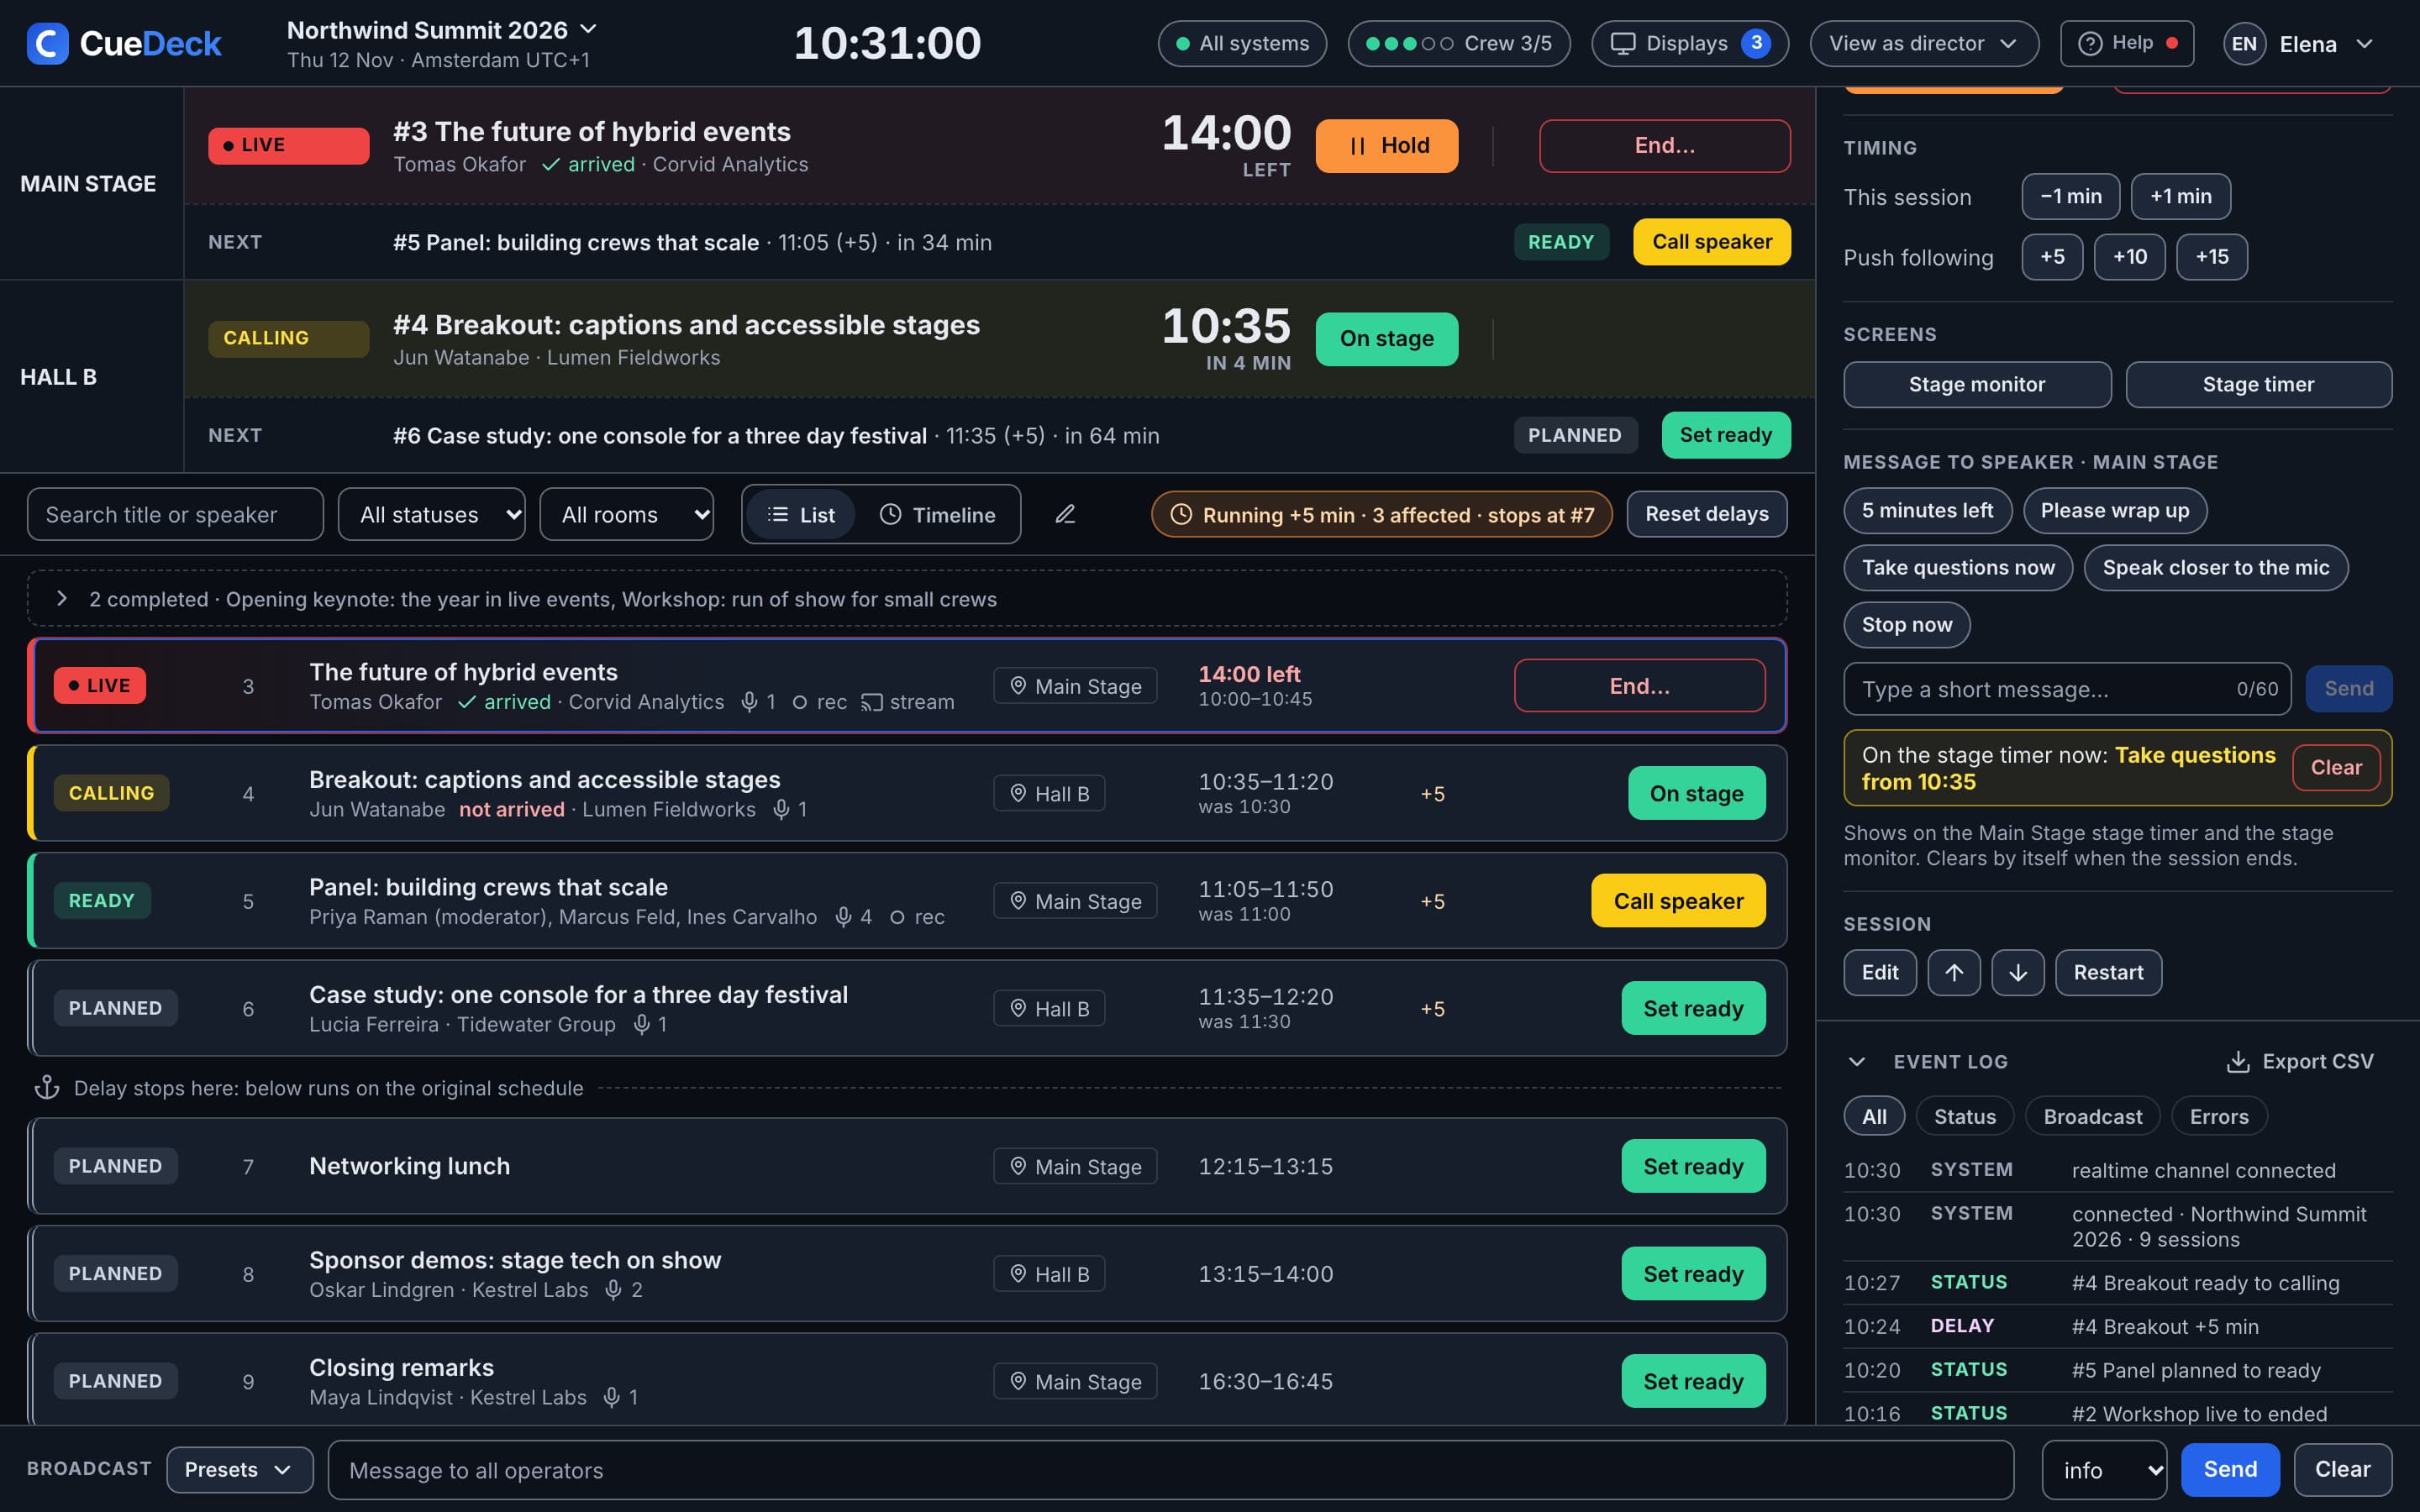This screenshot has height=1512, width=2420.
Task: Open the info severity dropdown
Action: 2104,1469
